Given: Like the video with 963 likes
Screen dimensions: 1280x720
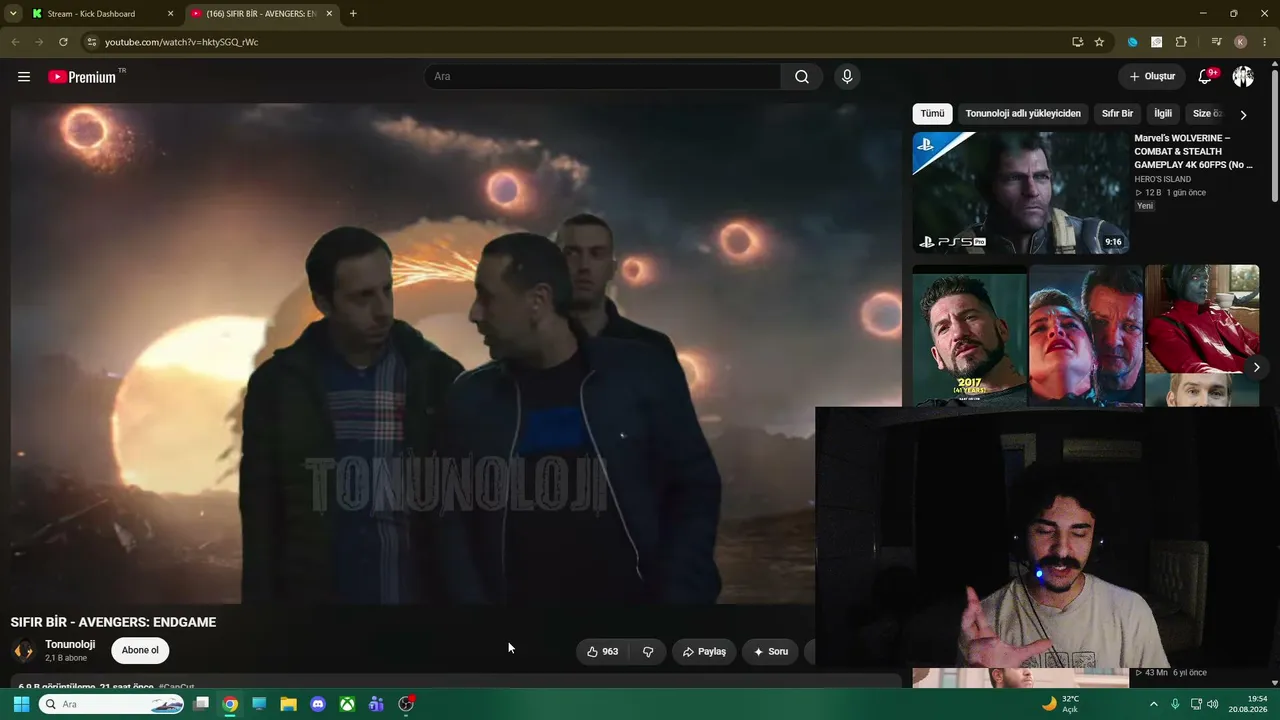Looking at the screenshot, I should [x=603, y=652].
